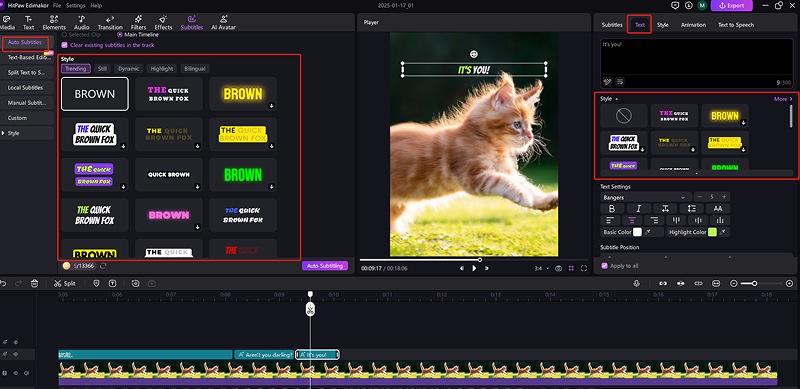800x389 pixels.
Task: Undo the last timeline action
Action: tap(4, 283)
